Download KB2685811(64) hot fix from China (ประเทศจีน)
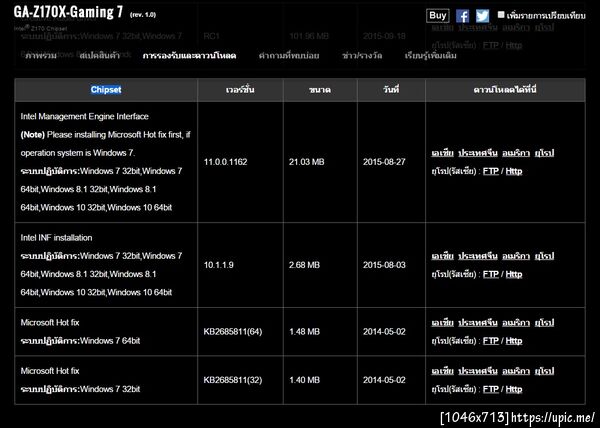Viewport: 600px width, 428px height. click(478, 322)
